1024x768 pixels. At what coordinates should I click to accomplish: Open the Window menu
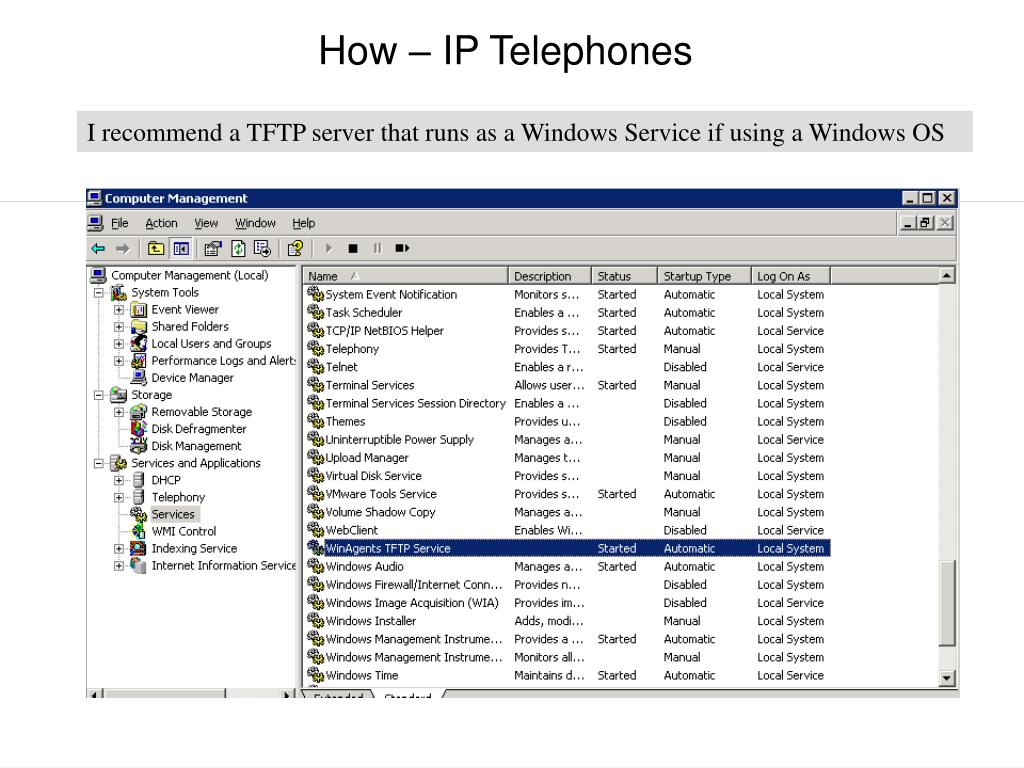[x=255, y=223]
